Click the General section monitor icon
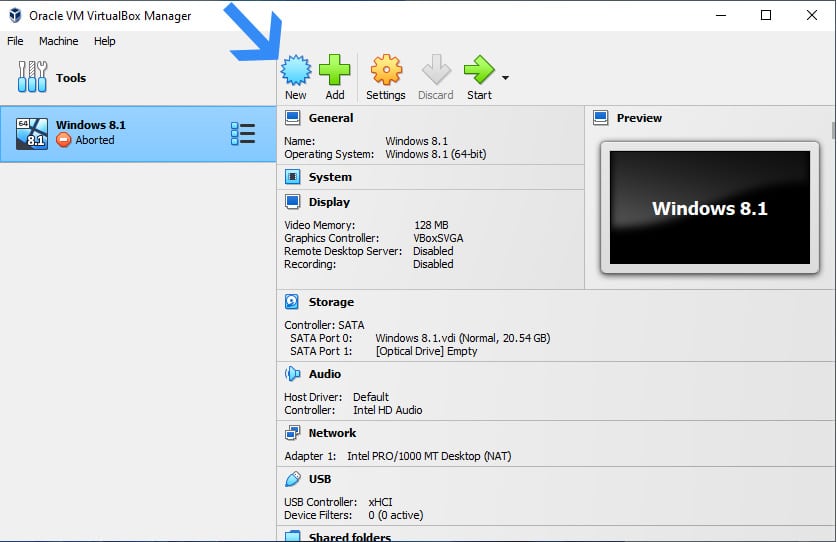The image size is (837, 542). click(293, 118)
